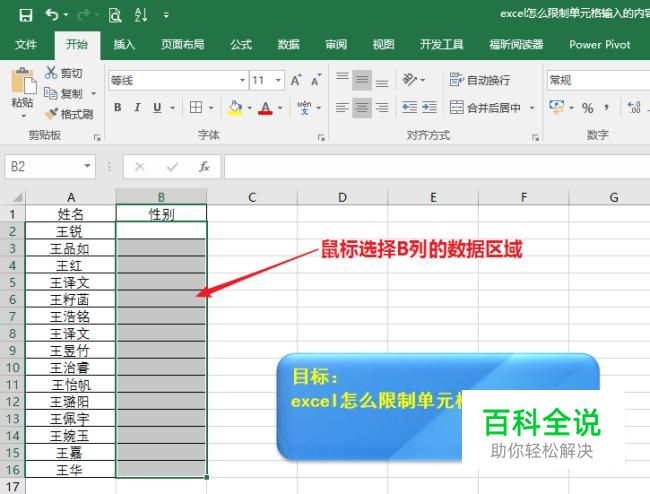Expand the 合并后居中 dropdown arrow
Viewport: 650px width, 494px height.
(x=532, y=108)
